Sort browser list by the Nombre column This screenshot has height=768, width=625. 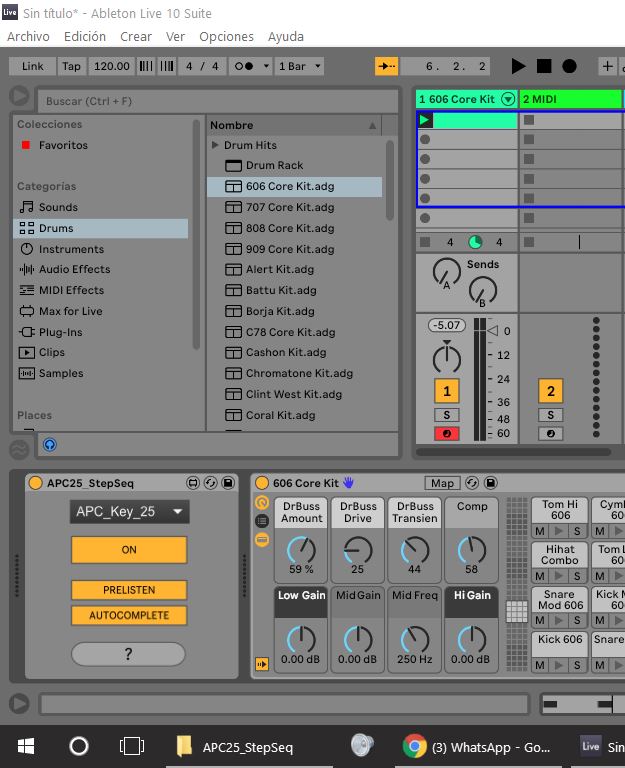pyautogui.click(x=295, y=125)
